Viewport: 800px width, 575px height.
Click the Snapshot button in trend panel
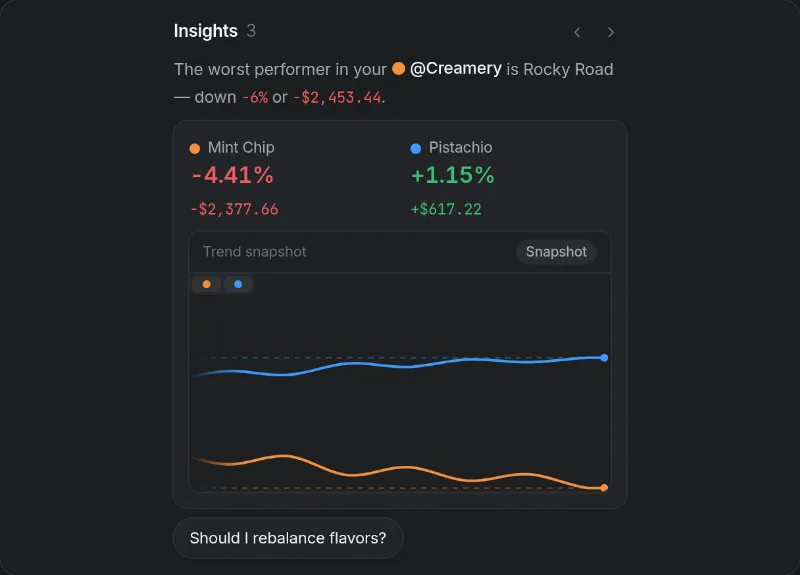tap(556, 252)
